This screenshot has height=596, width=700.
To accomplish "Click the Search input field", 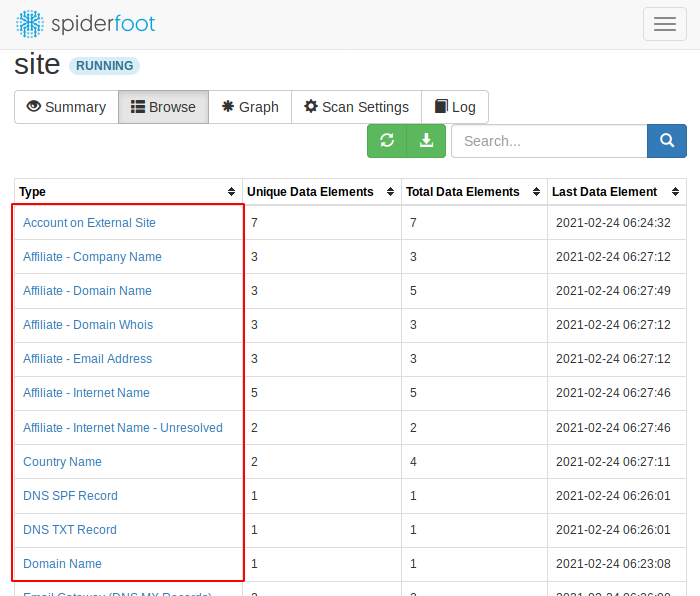I will point(549,141).
